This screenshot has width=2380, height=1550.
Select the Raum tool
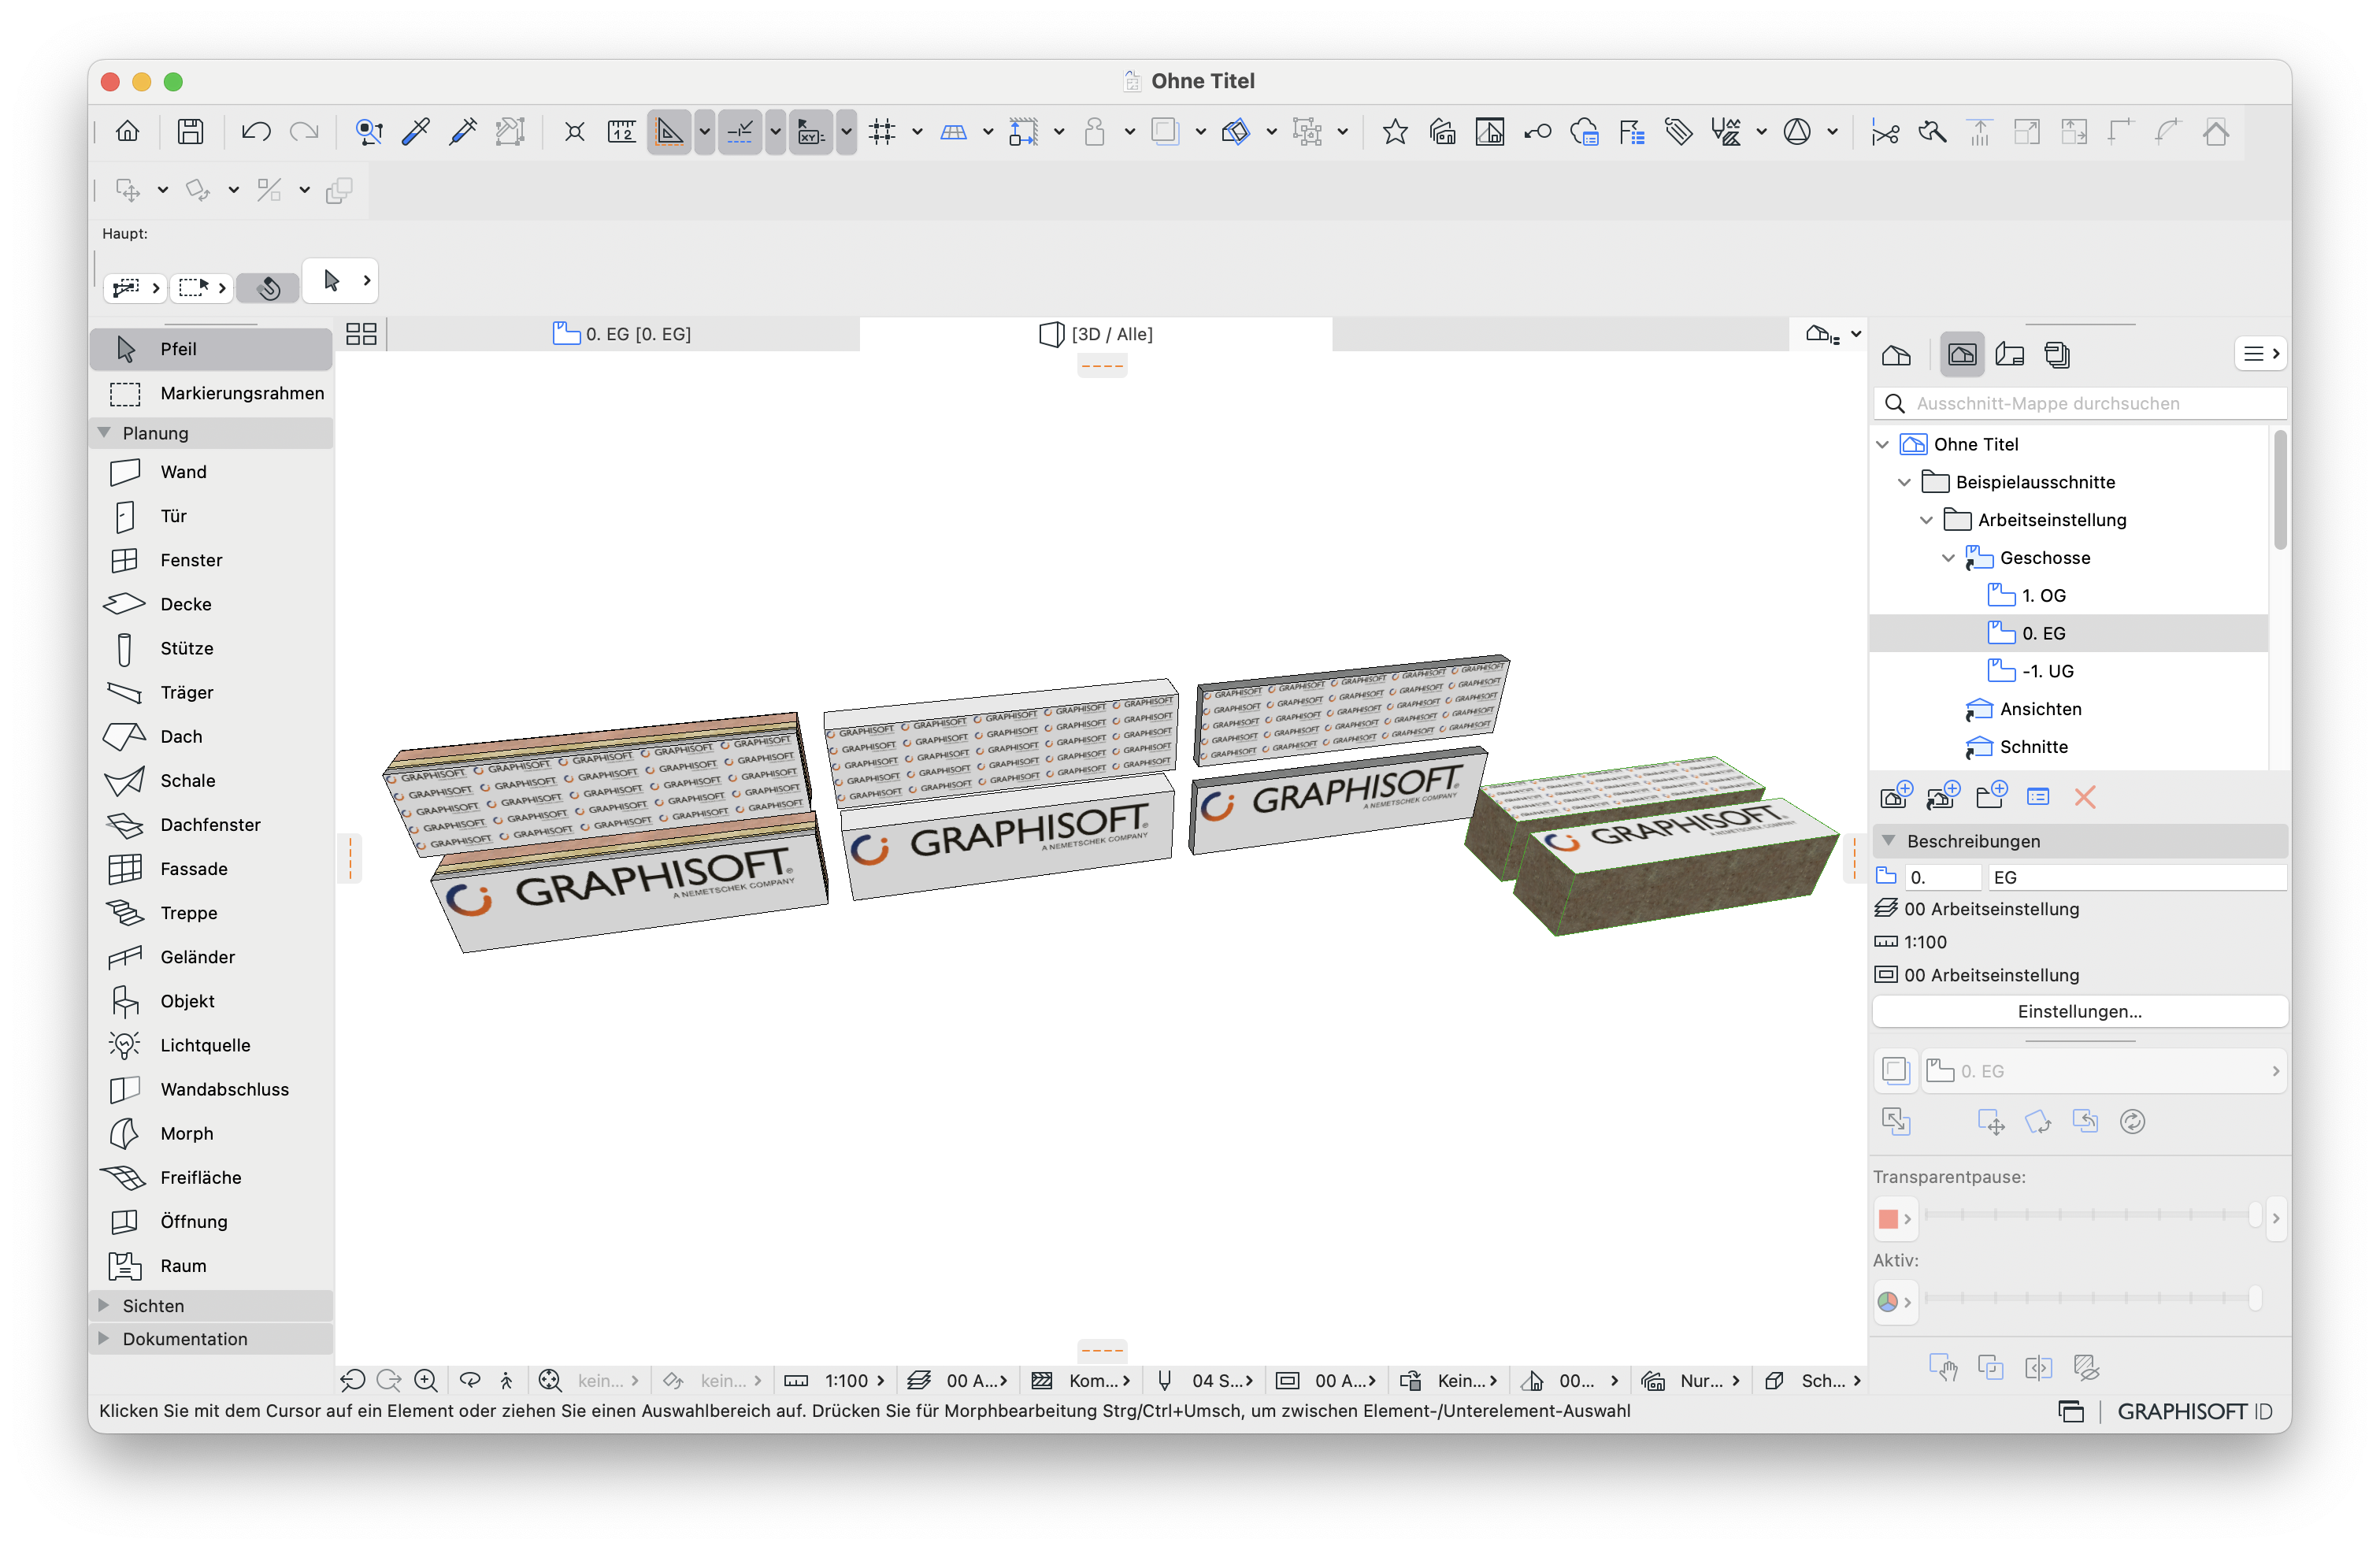(x=211, y=1265)
